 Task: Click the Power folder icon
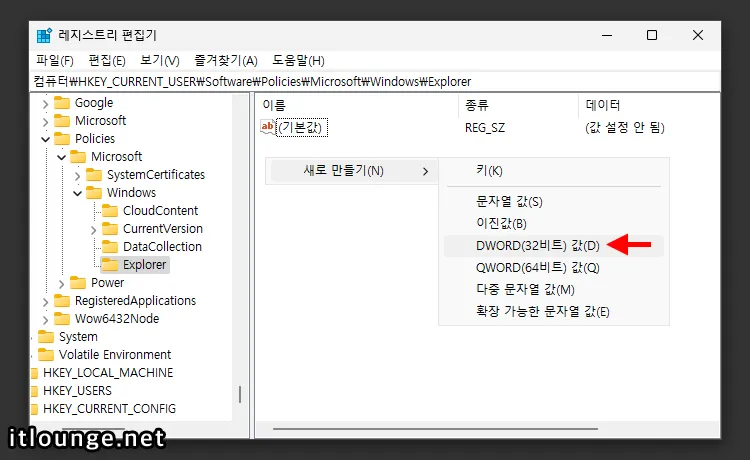[x=78, y=283]
